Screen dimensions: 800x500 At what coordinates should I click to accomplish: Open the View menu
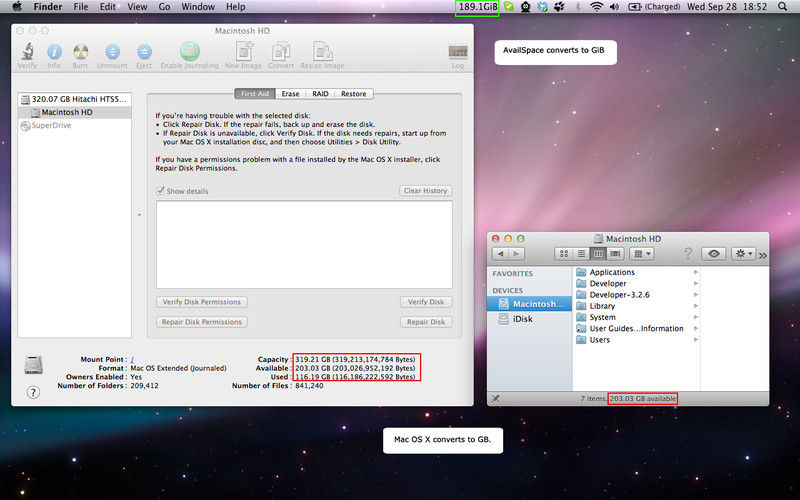coord(137,7)
